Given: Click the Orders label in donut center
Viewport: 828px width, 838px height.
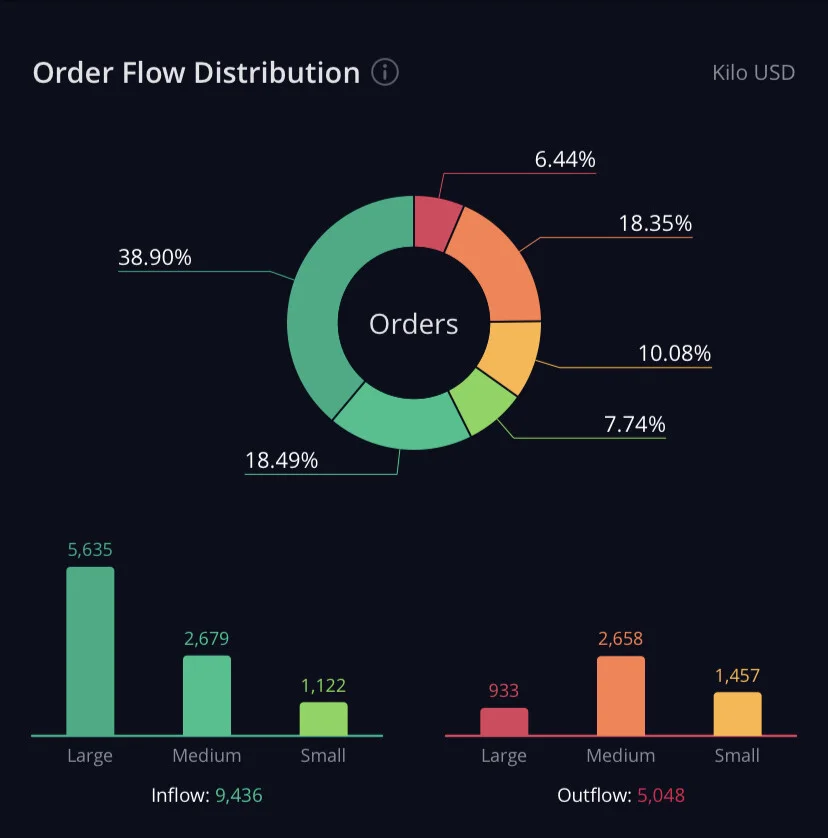Looking at the screenshot, I should [414, 324].
